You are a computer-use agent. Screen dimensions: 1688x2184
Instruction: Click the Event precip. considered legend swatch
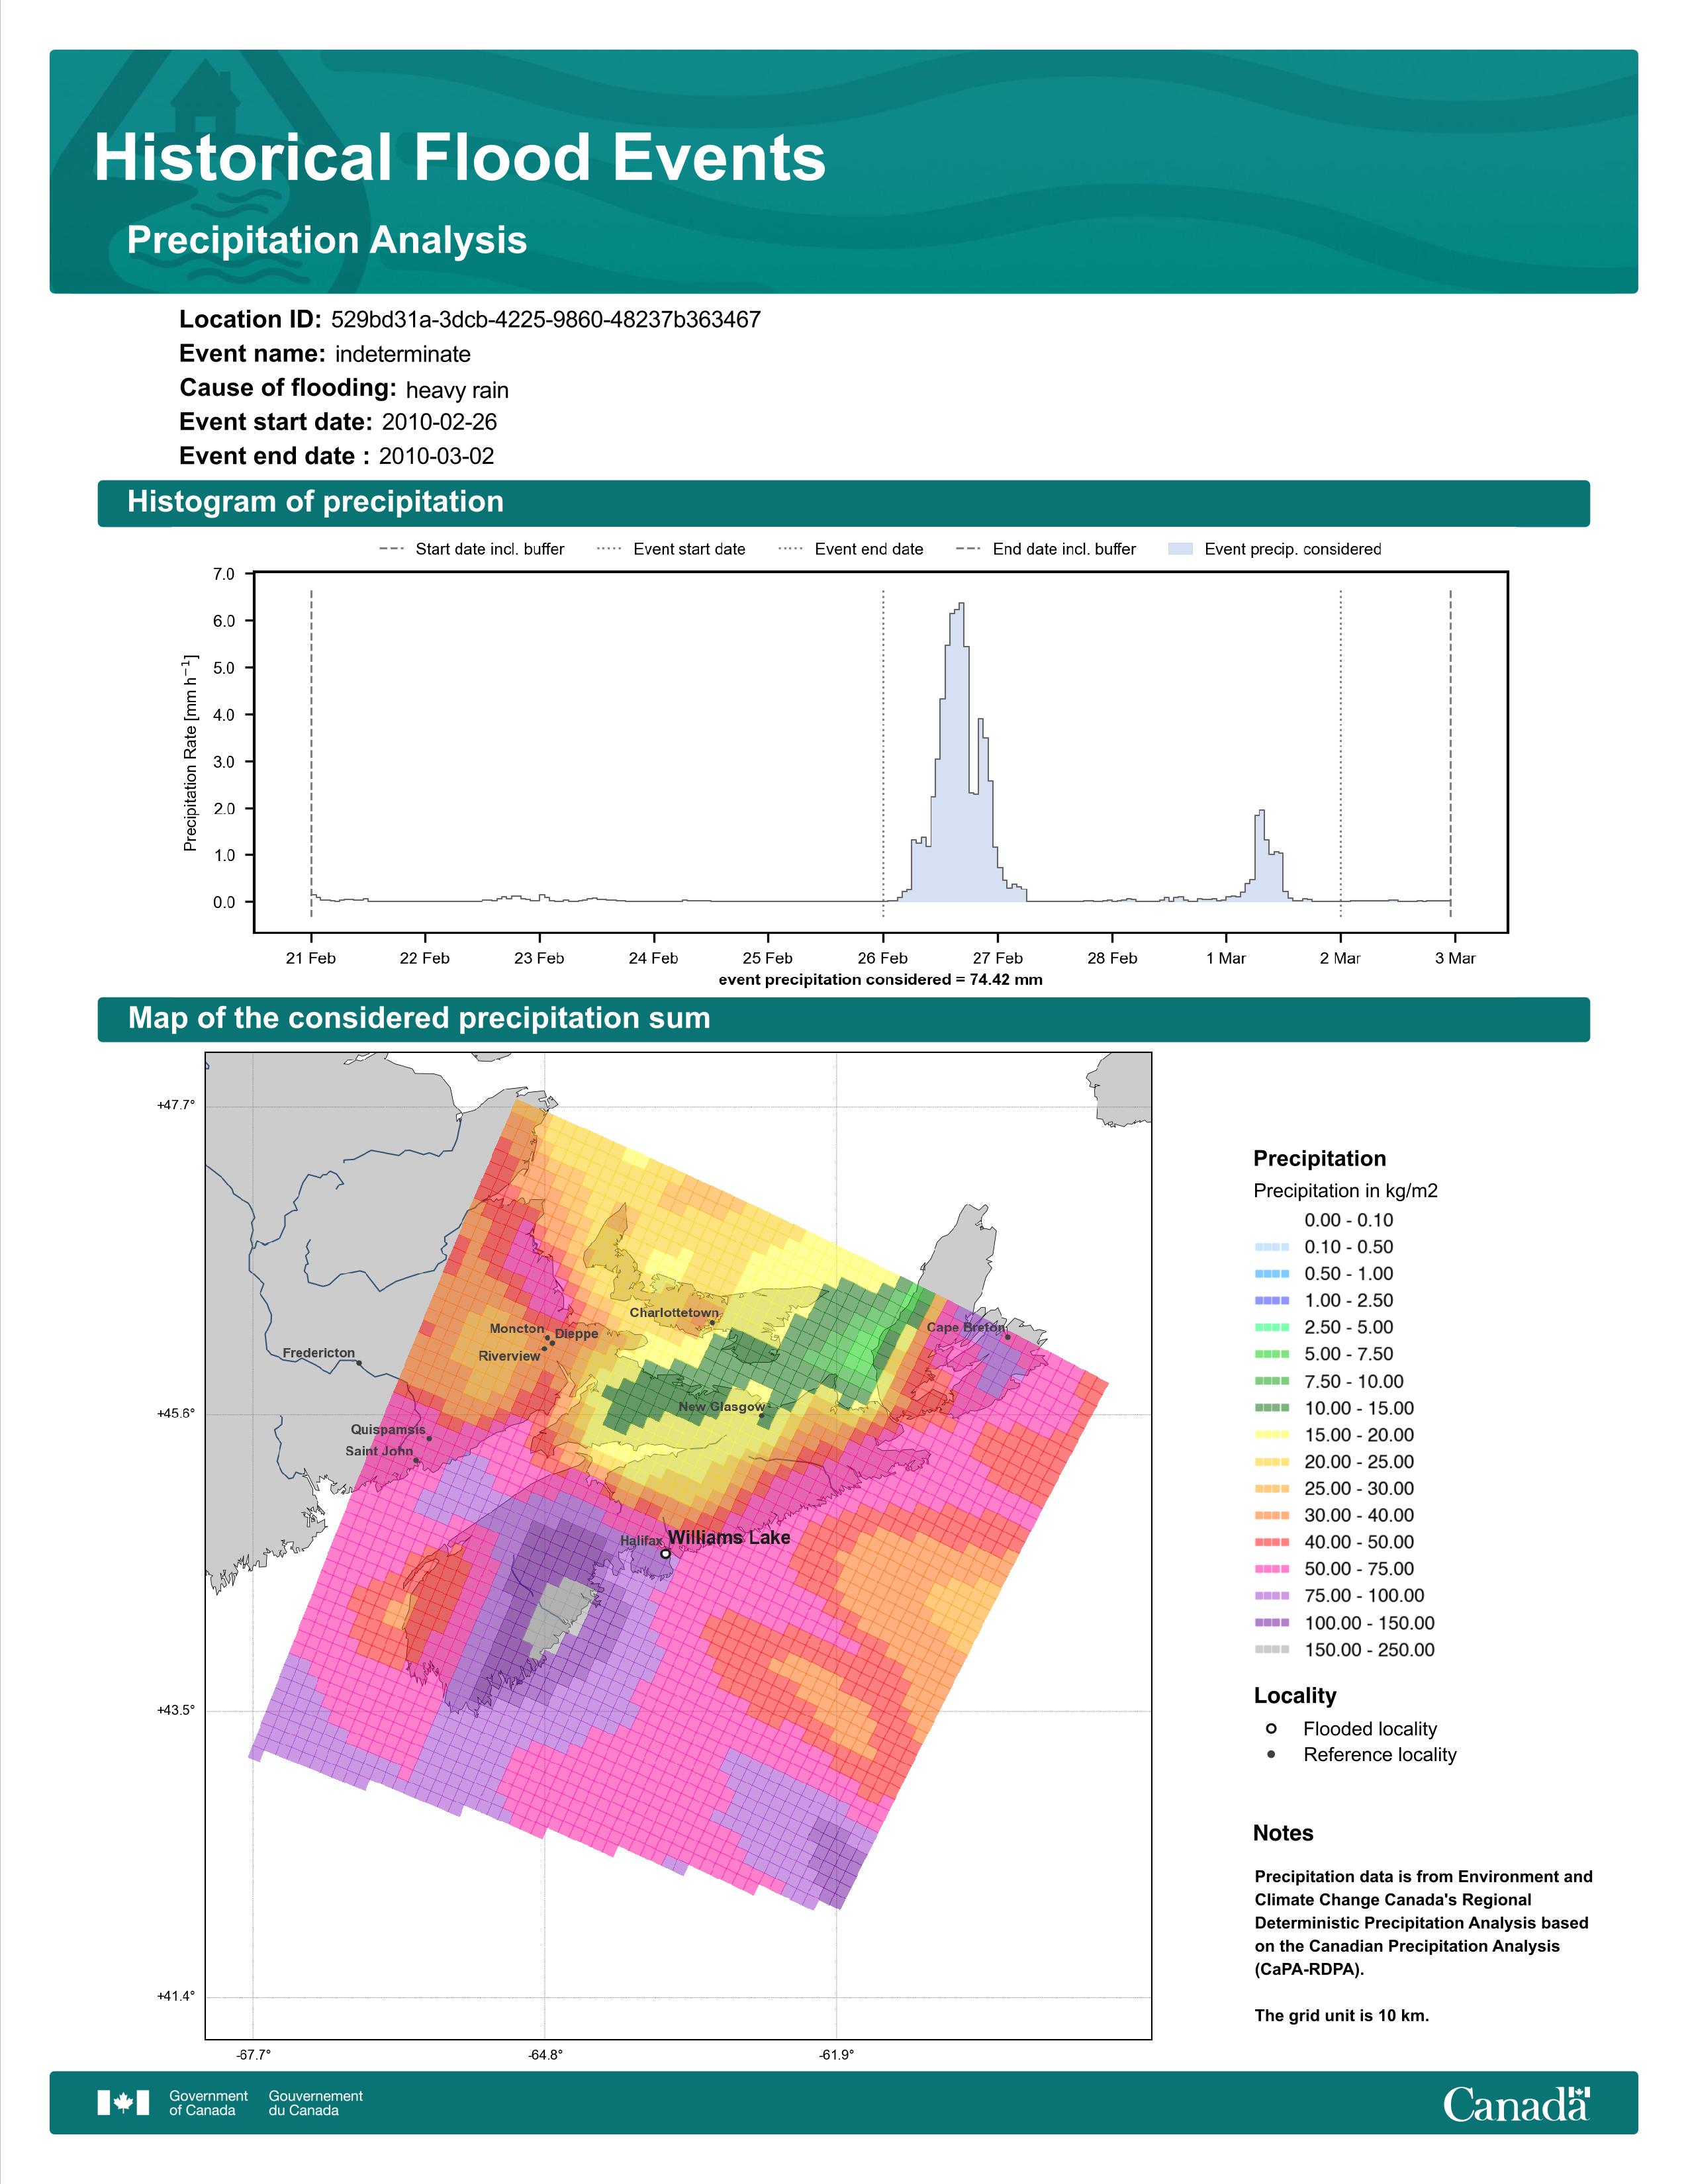tap(1181, 549)
